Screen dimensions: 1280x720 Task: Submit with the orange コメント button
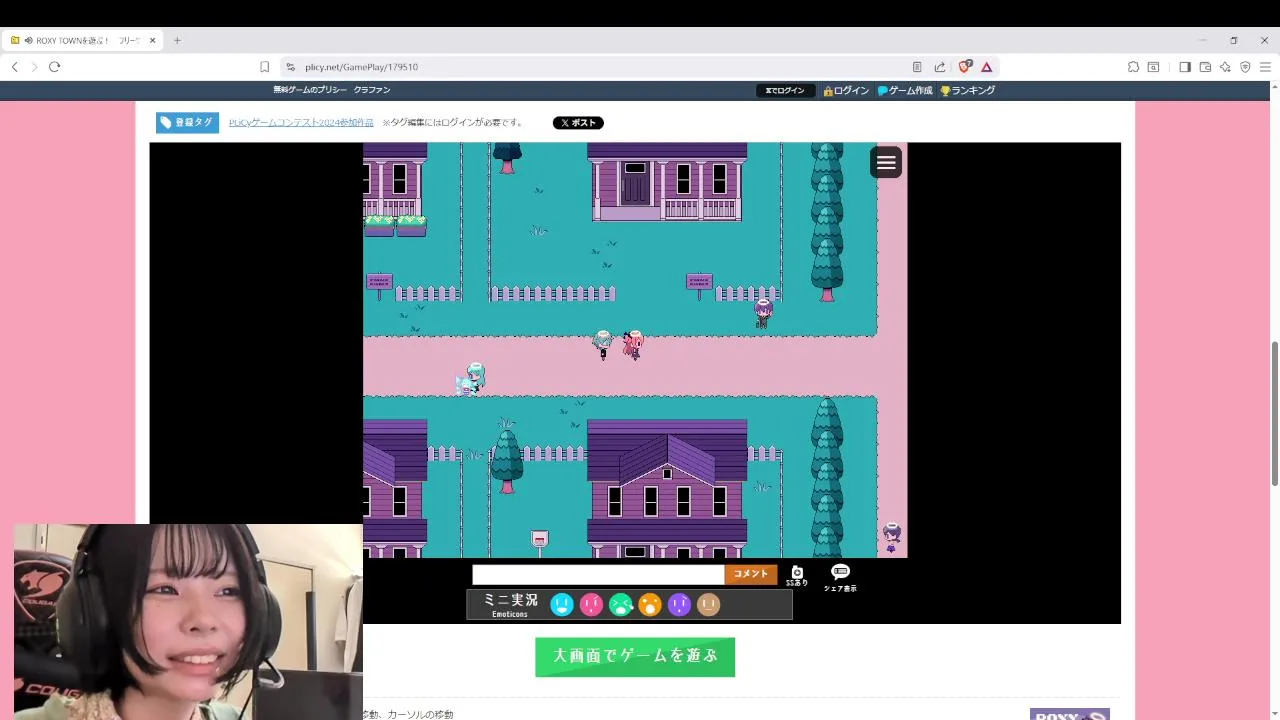click(751, 574)
